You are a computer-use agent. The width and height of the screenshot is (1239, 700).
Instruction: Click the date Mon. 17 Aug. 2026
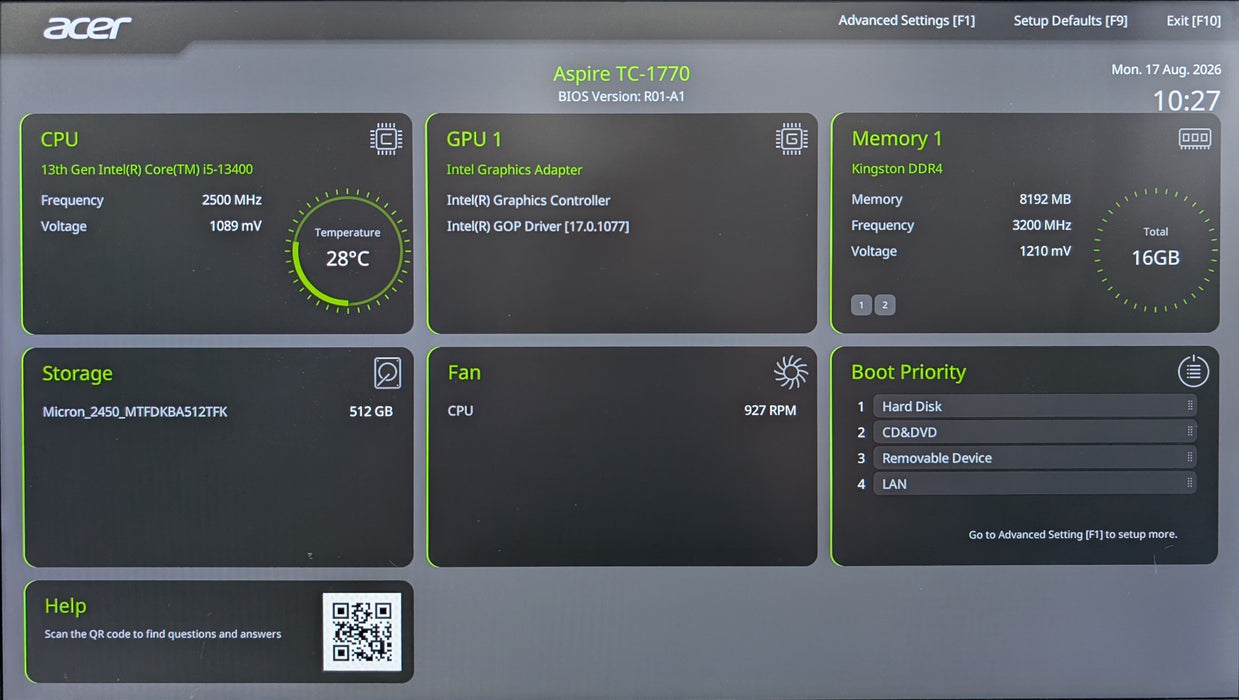coord(1166,69)
